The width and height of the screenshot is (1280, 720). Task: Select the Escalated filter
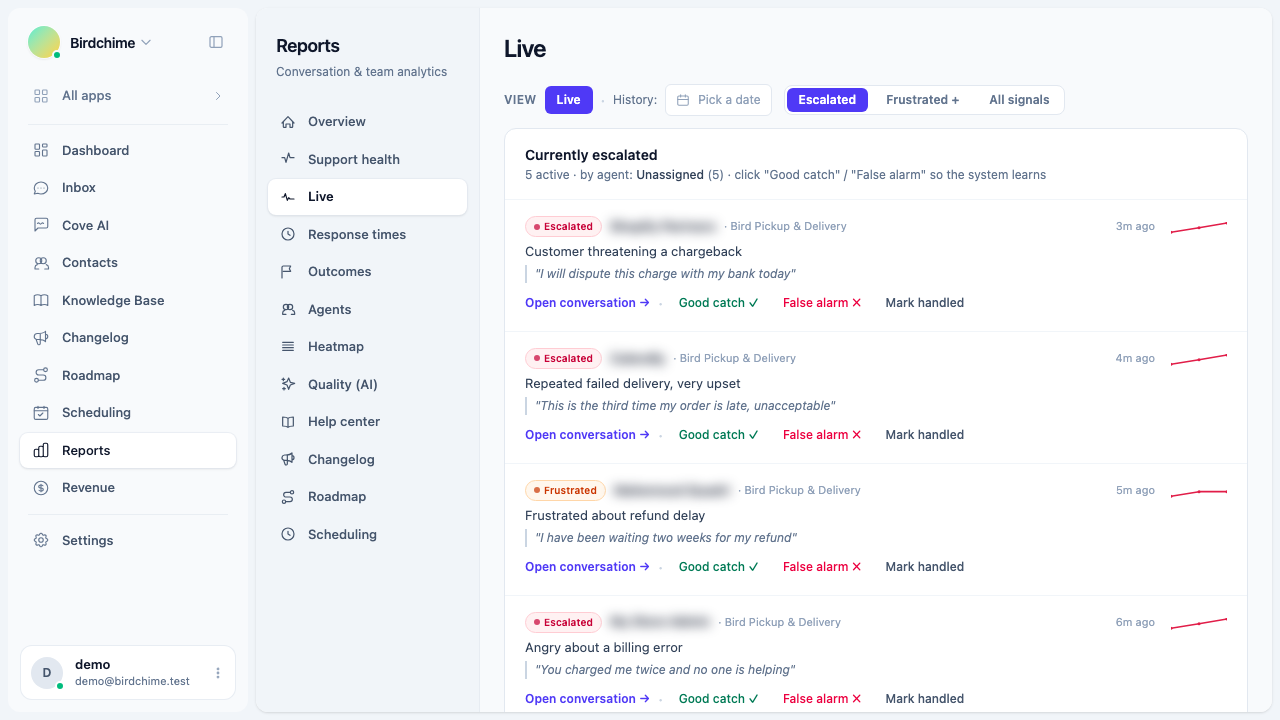pyautogui.click(x=827, y=100)
